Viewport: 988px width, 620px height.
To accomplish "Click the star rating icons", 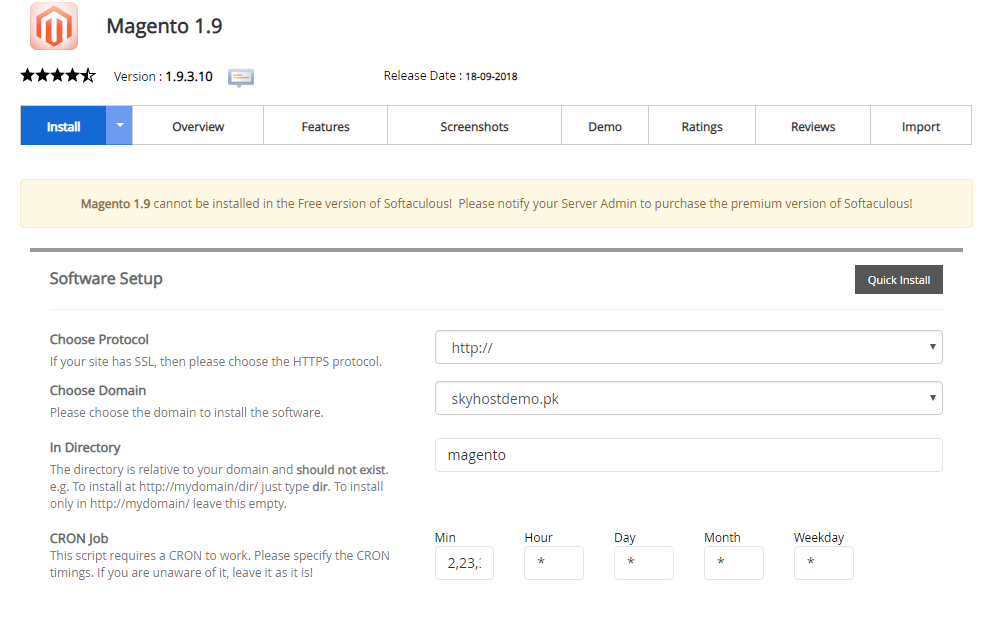I will click(58, 76).
